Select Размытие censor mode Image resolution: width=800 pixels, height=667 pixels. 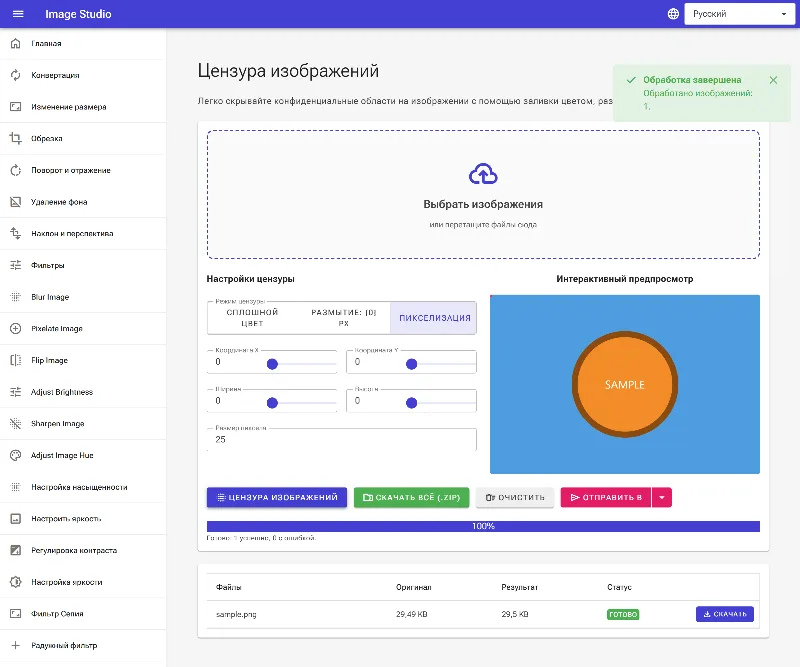point(343,317)
